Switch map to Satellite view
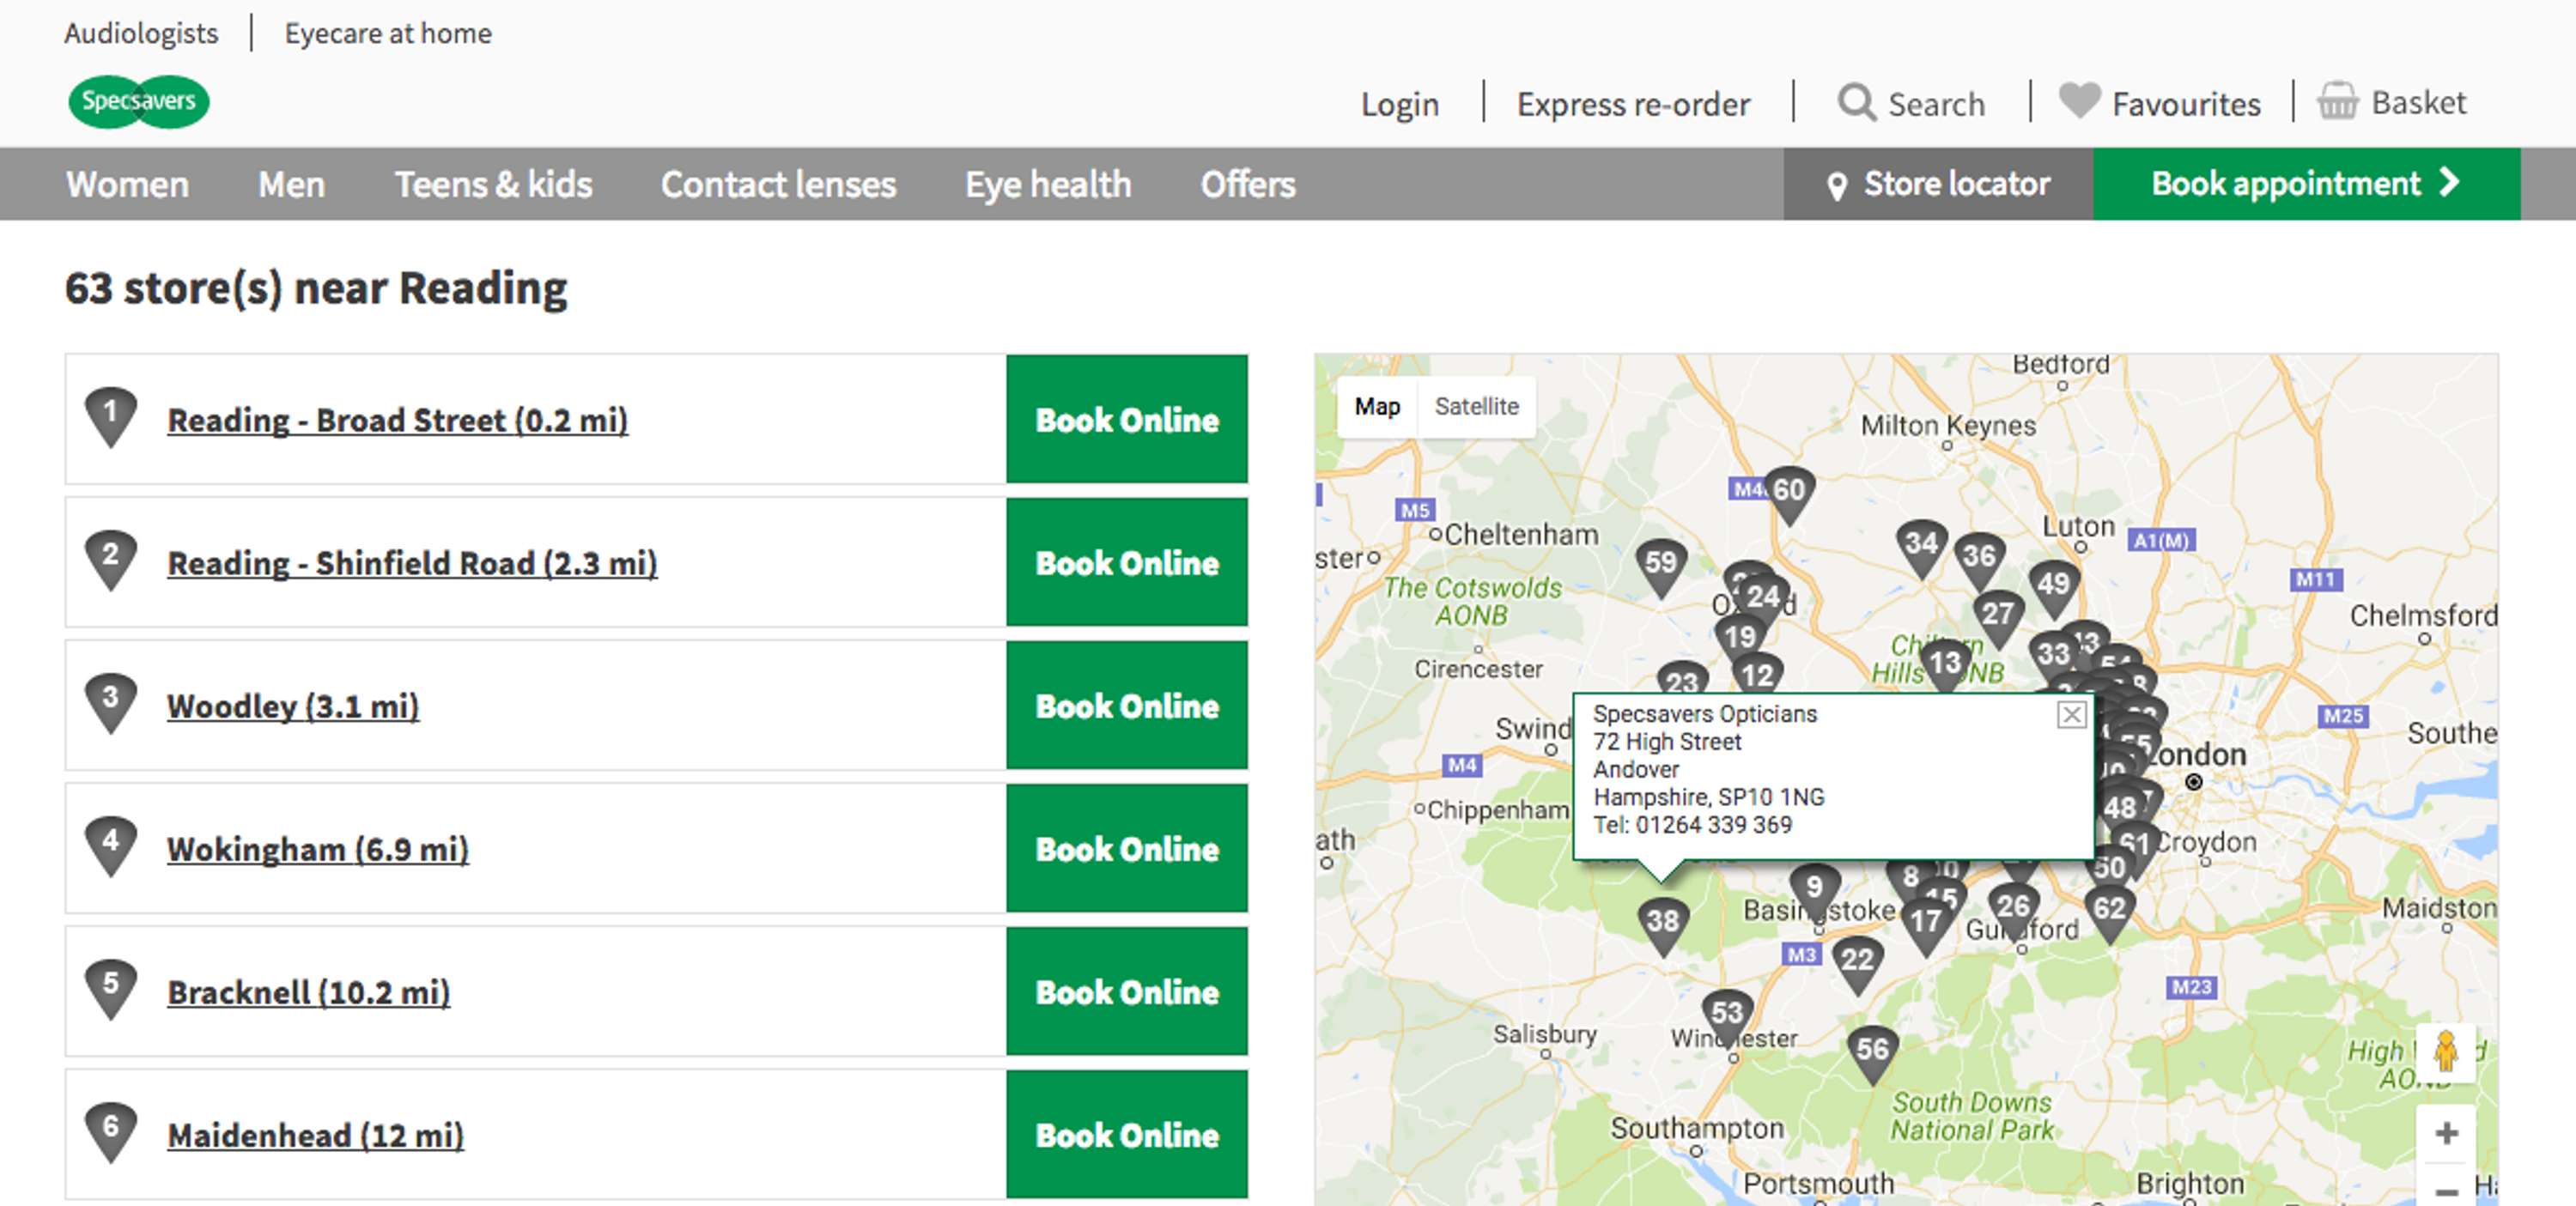Viewport: 2576px width, 1206px height. (x=1476, y=406)
